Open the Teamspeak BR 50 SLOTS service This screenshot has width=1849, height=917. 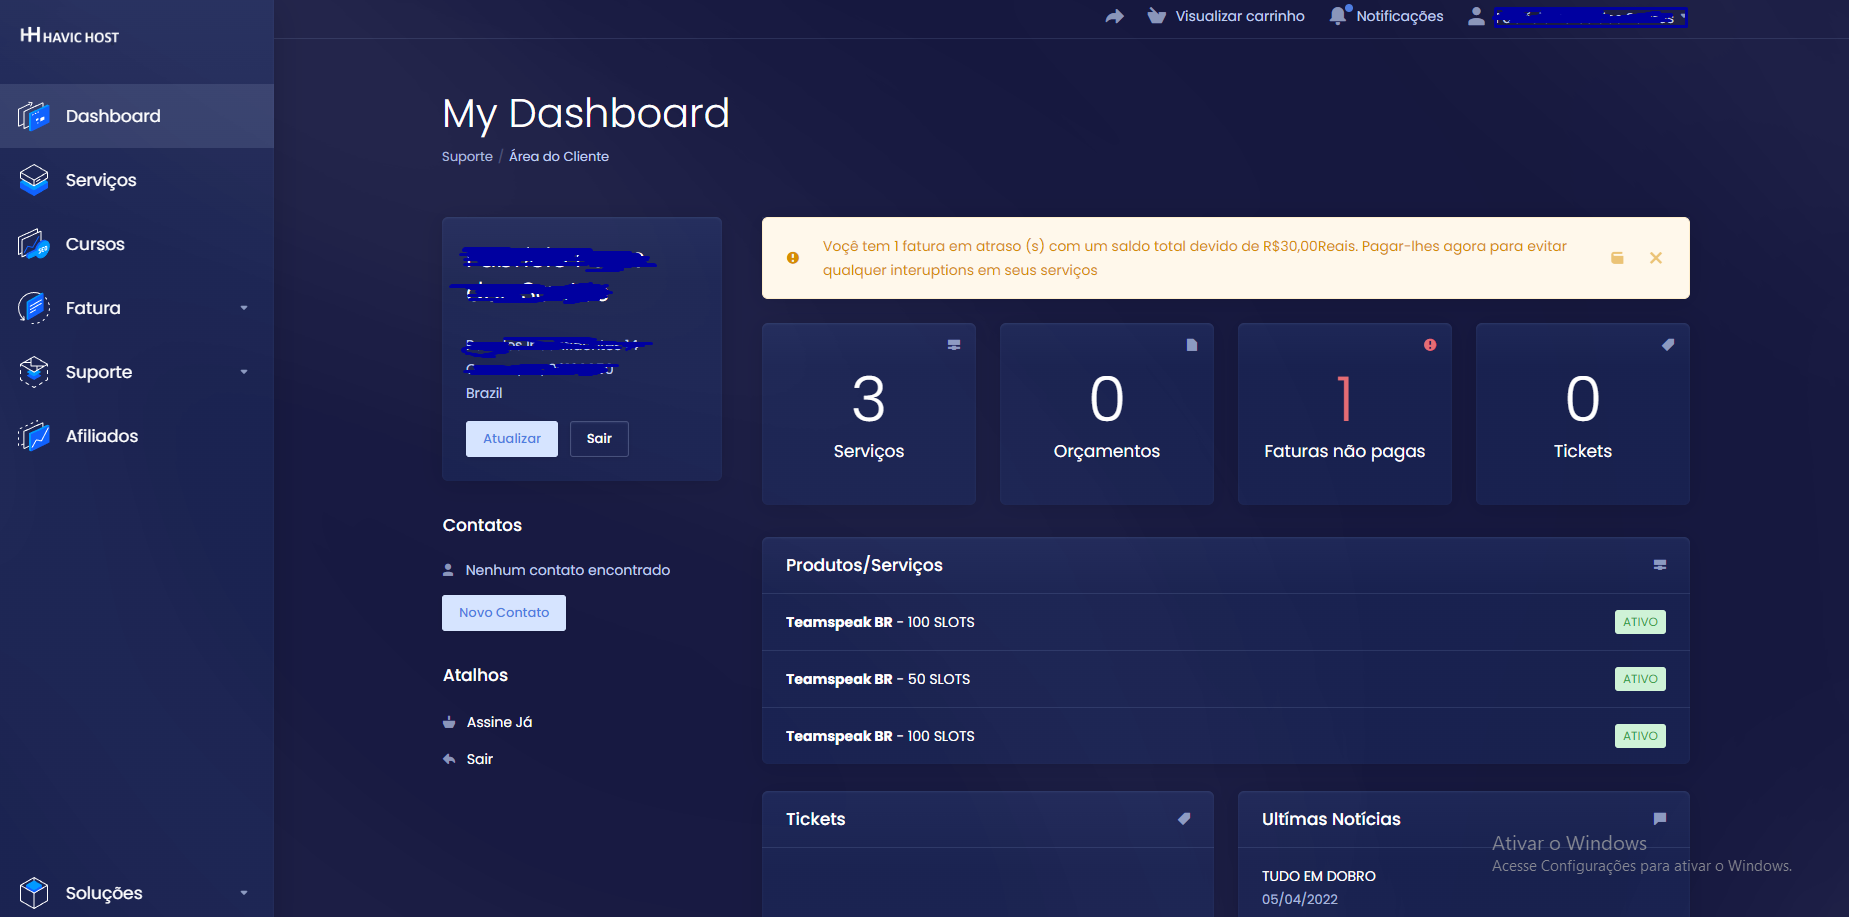pyautogui.click(x=1226, y=679)
